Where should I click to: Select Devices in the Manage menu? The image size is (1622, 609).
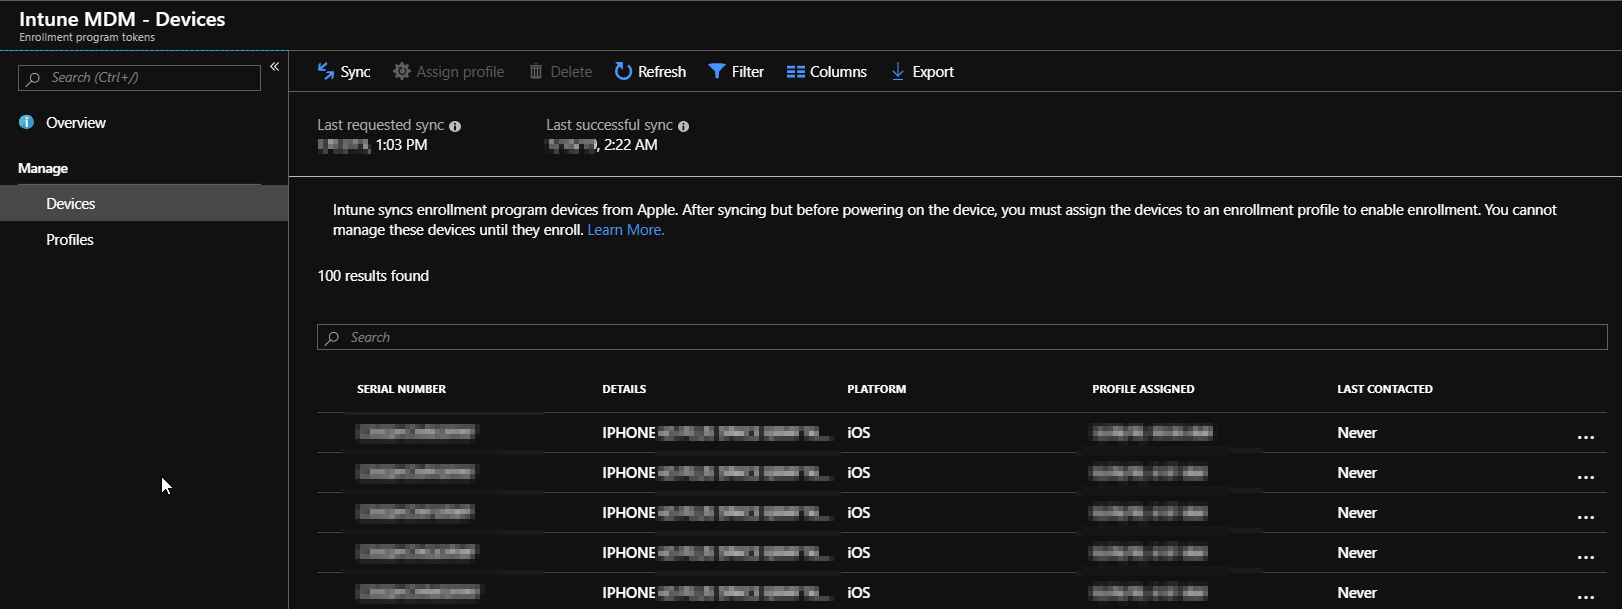tap(71, 203)
